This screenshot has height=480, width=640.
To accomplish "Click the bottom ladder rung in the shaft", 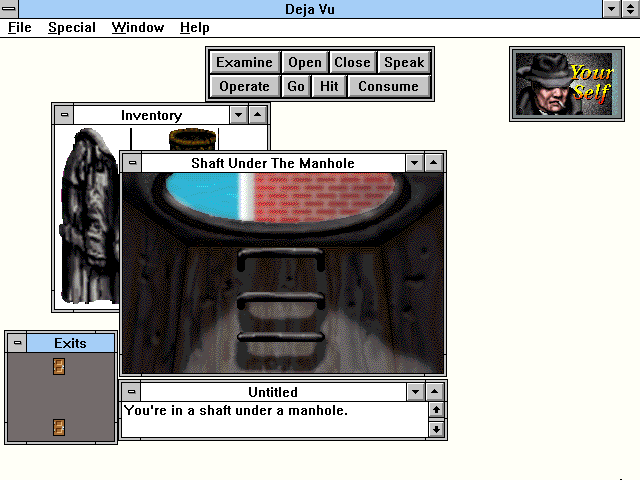I will click(281, 337).
